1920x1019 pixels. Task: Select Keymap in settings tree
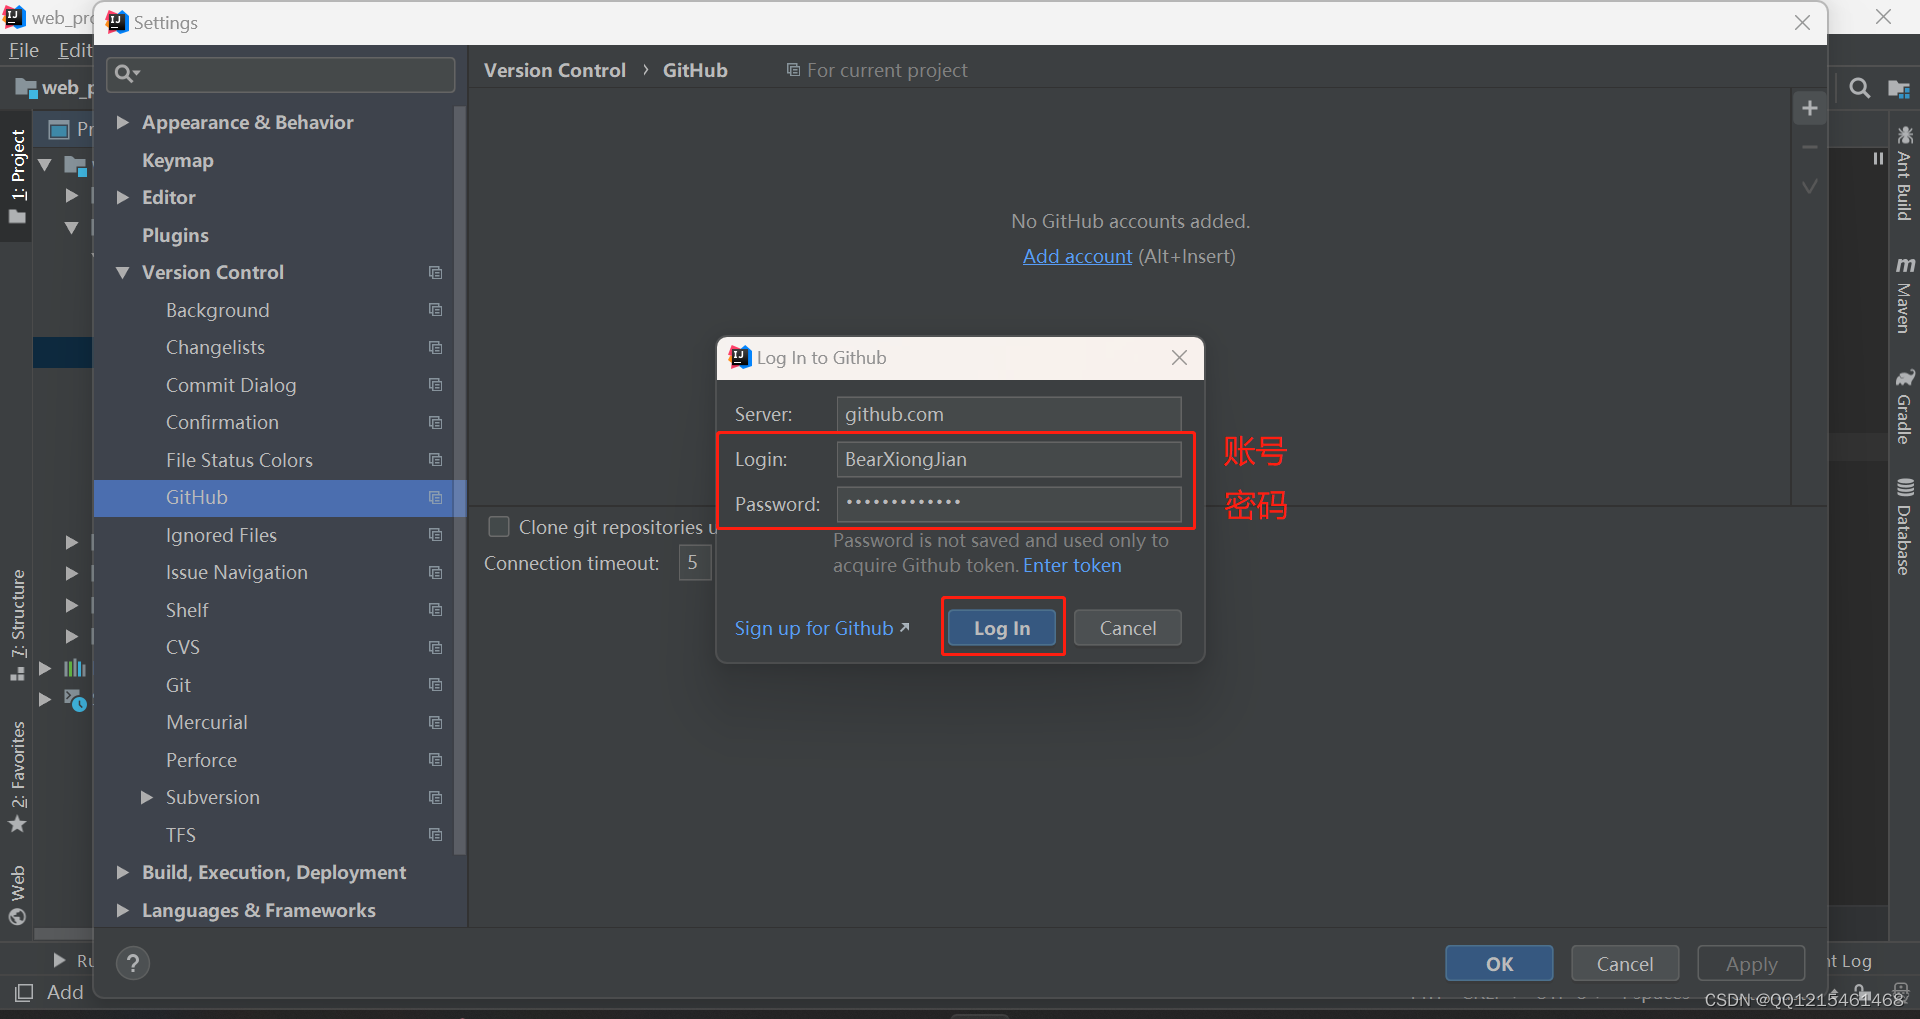tap(178, 160)
